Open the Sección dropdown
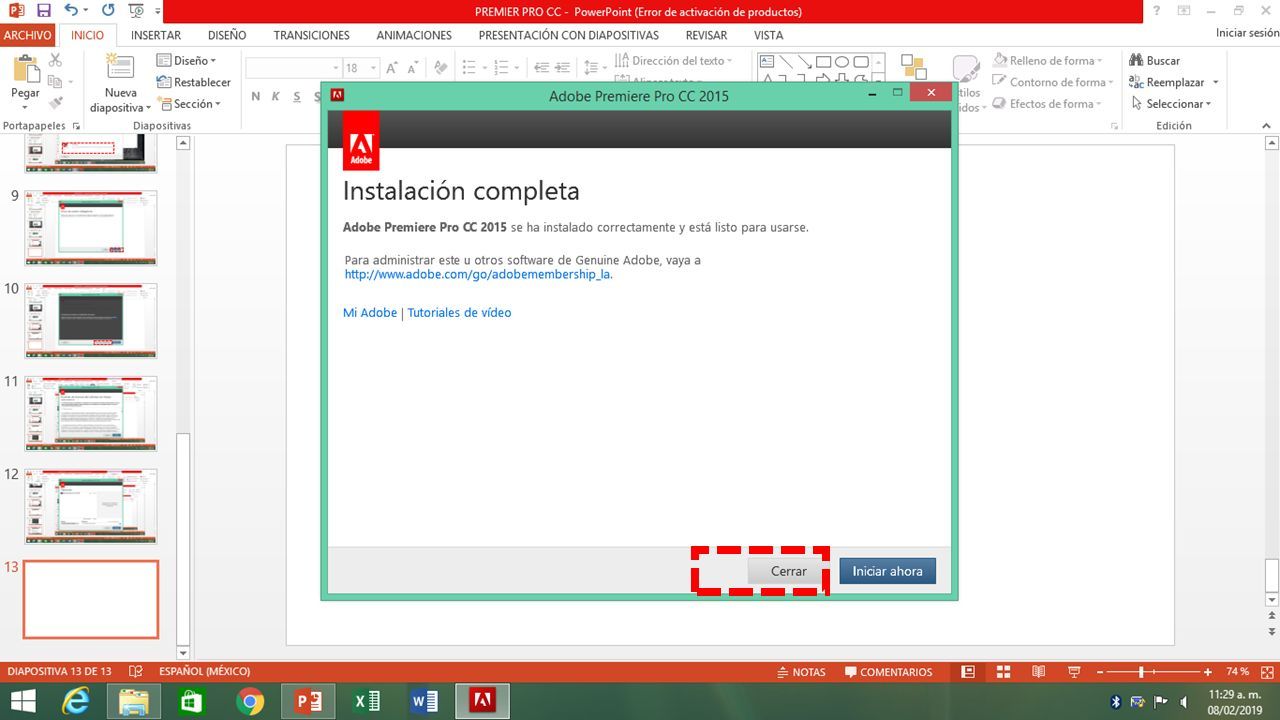 coord(190,103)
